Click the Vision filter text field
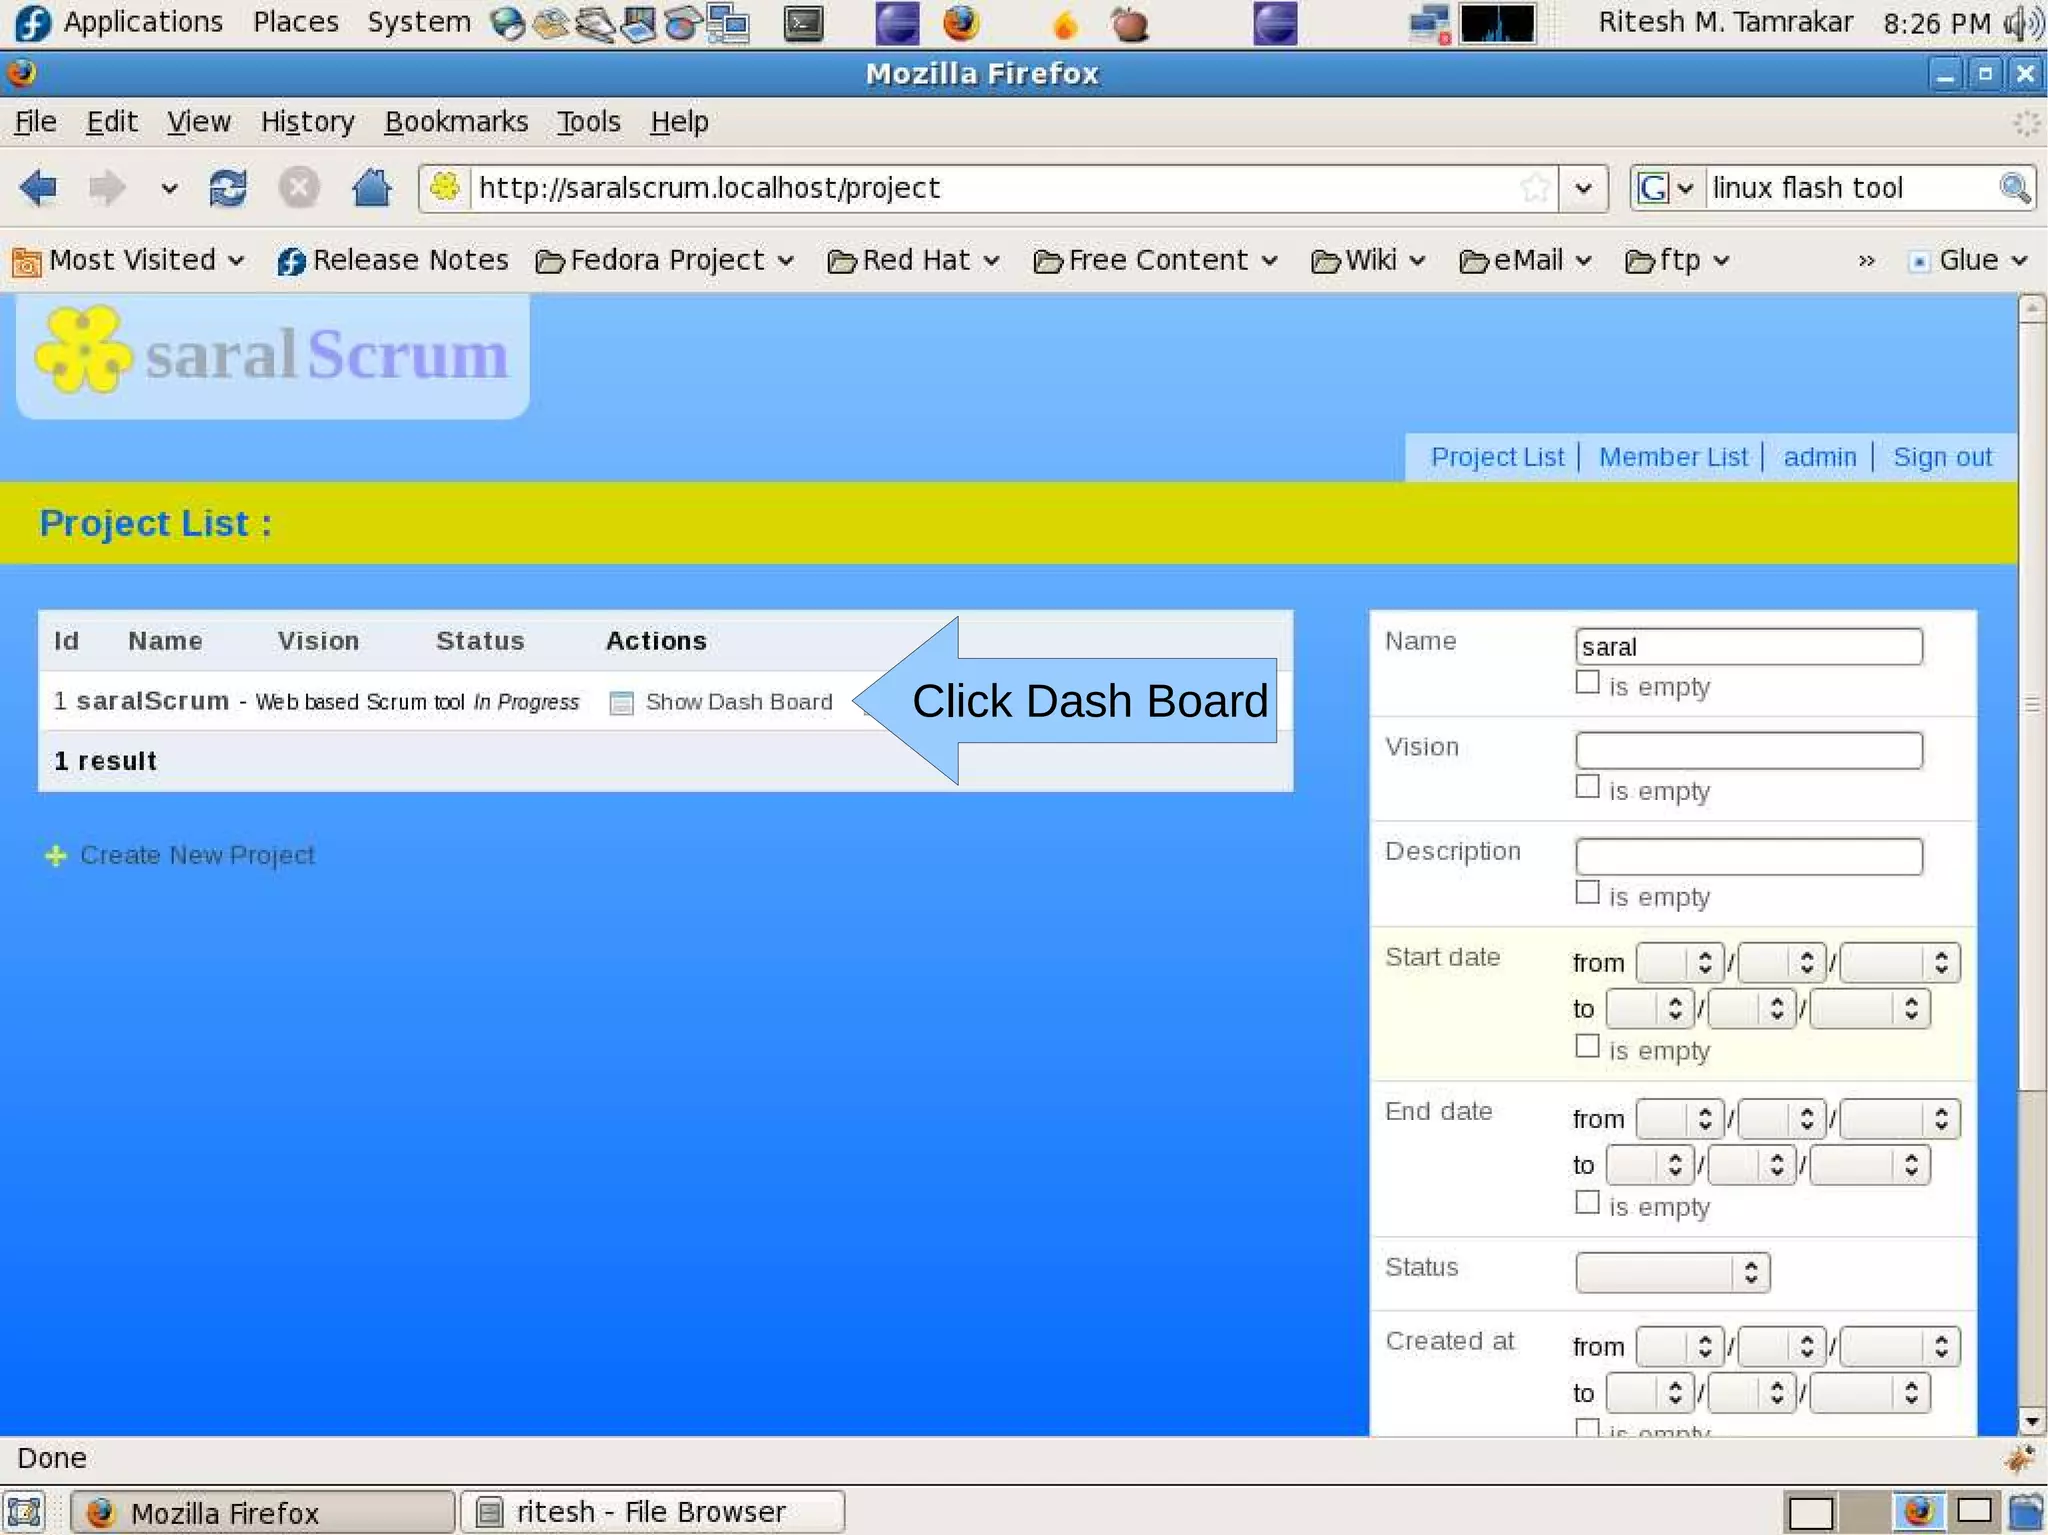Screen dimensions: 2048x1535 pyautogui.click(x=1748, y=751)
